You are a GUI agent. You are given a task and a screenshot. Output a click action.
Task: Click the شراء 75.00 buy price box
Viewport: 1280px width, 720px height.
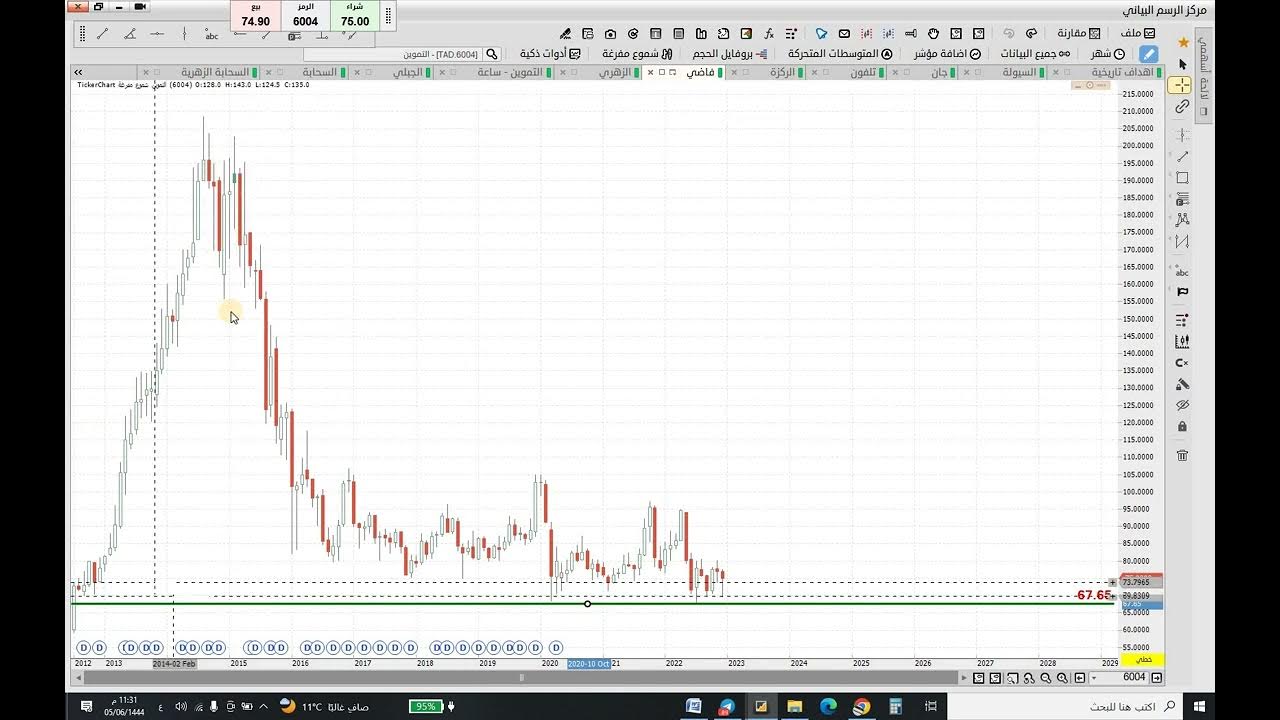tap(355, 15)
